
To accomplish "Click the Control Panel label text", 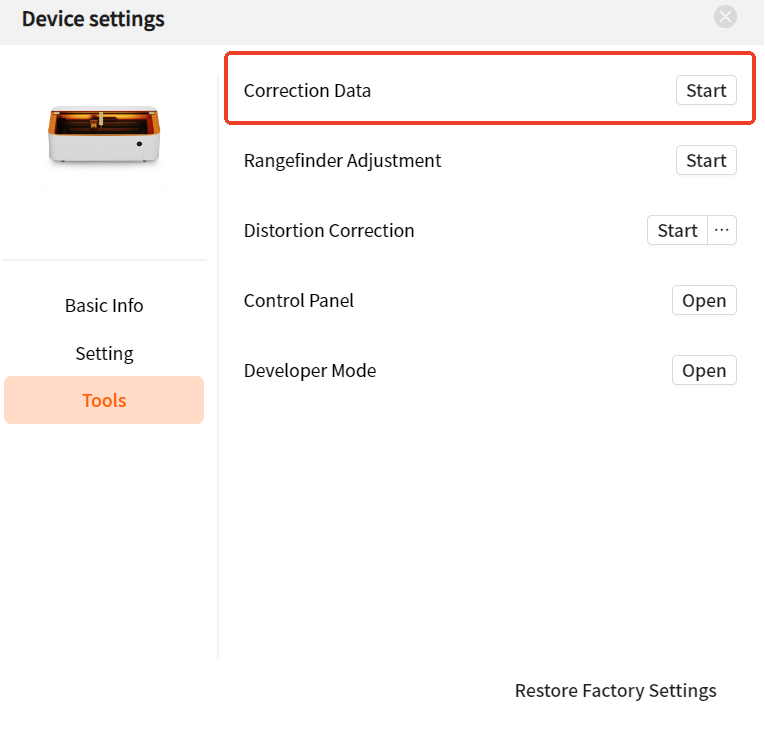I will pos(299,301).
